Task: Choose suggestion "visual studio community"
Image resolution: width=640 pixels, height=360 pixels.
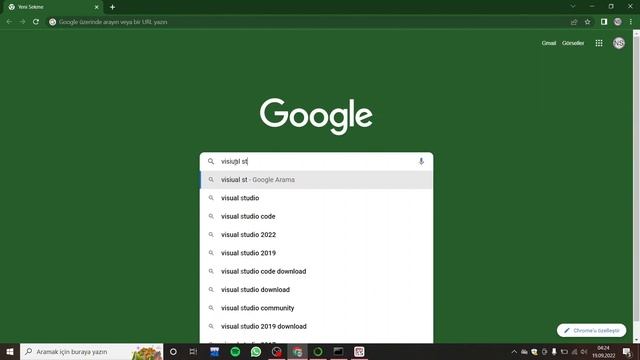Action: click(x=316, y=308)
